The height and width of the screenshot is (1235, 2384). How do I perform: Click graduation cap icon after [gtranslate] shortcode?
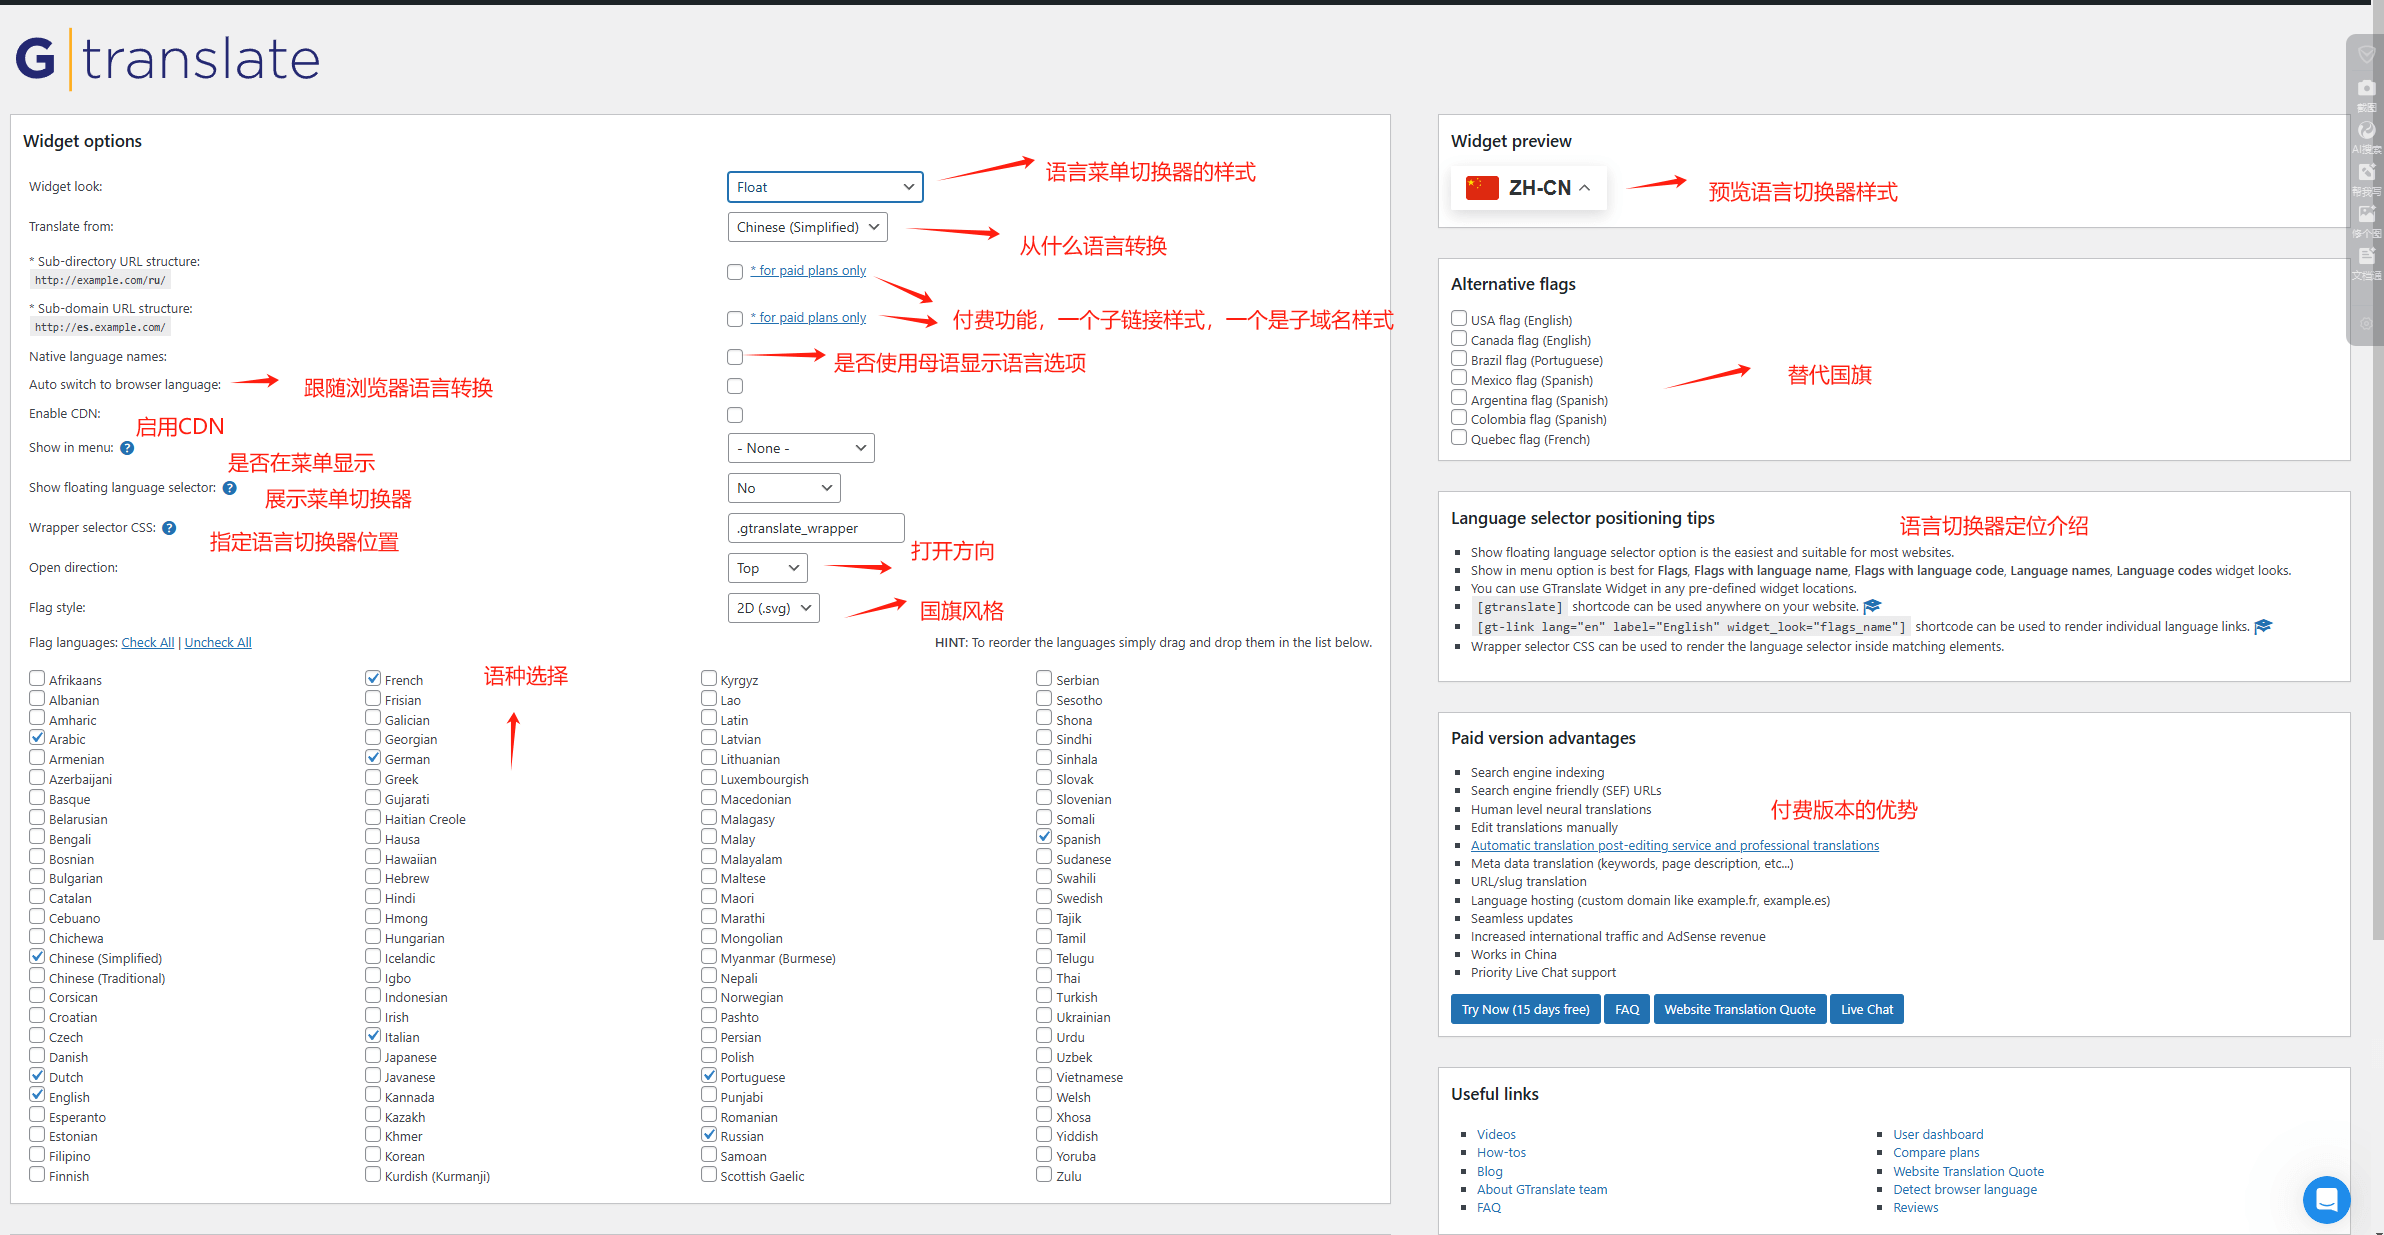click(x=1872, y=607)
